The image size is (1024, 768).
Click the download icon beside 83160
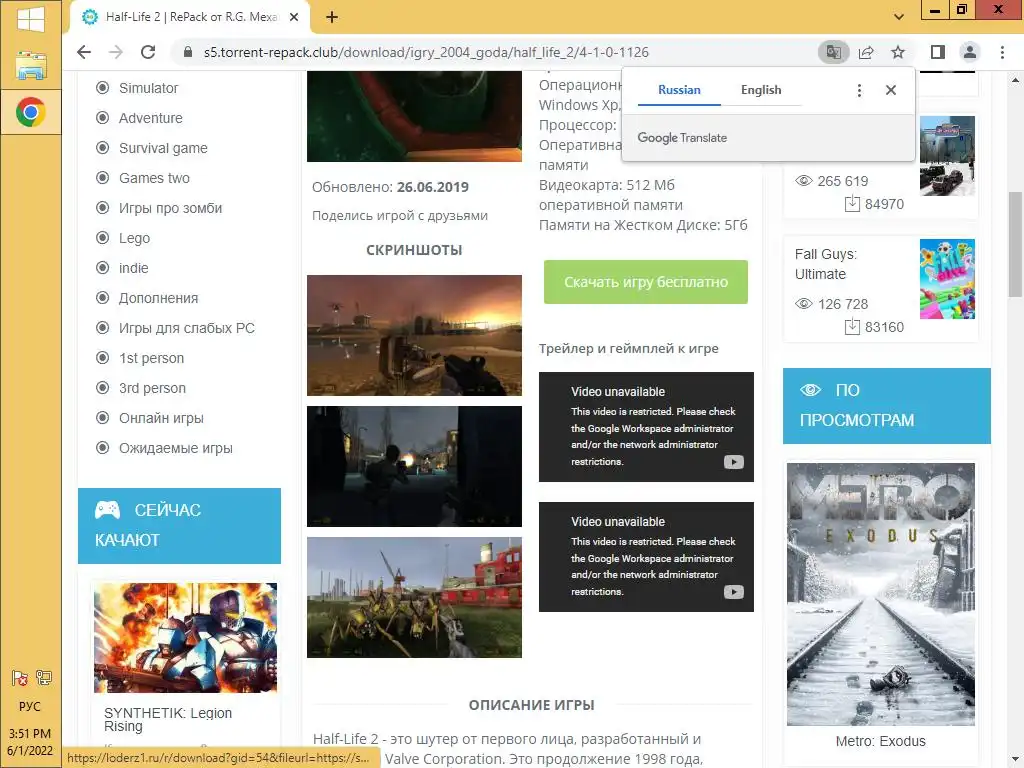852,327
